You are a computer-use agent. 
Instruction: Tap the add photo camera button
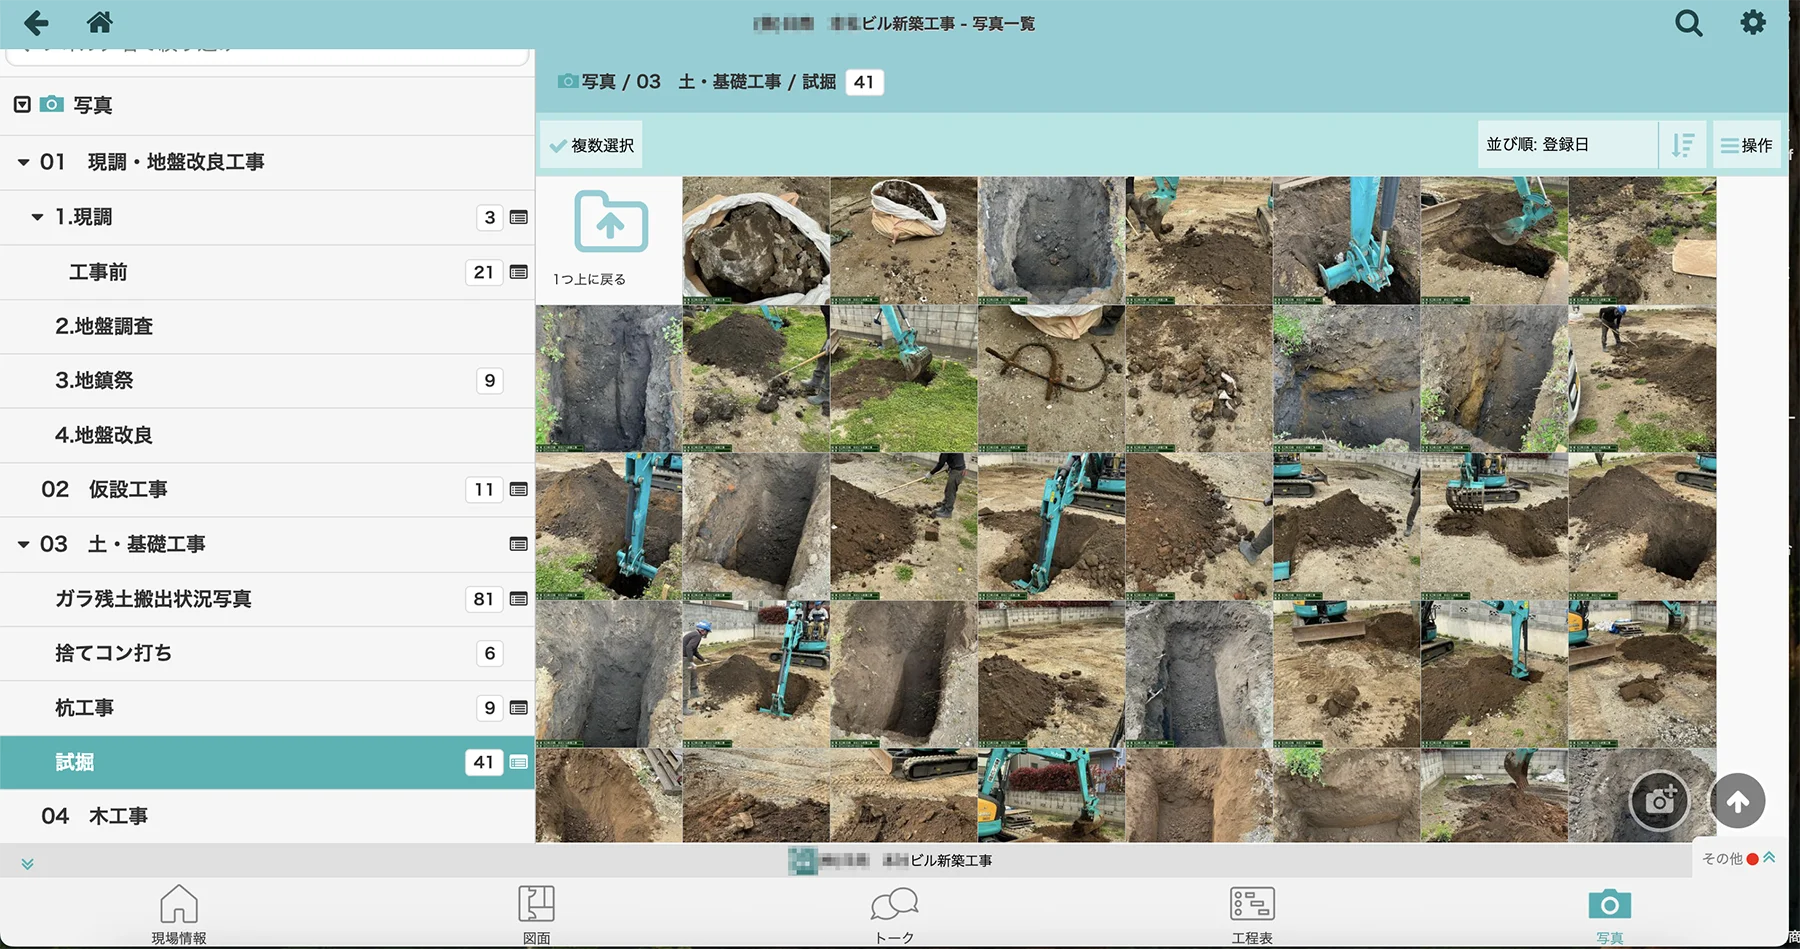tap(1660, 800)
